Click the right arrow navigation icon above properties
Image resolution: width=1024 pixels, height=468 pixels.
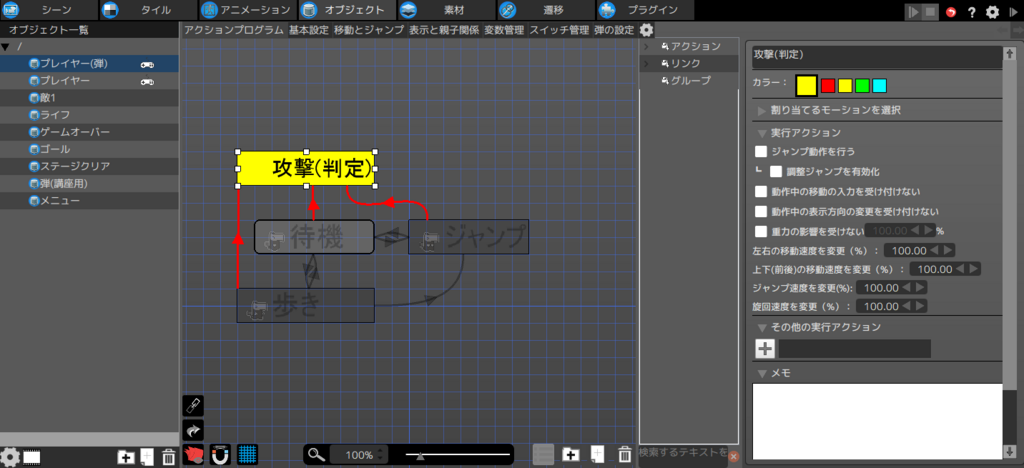pos(1017,30)
